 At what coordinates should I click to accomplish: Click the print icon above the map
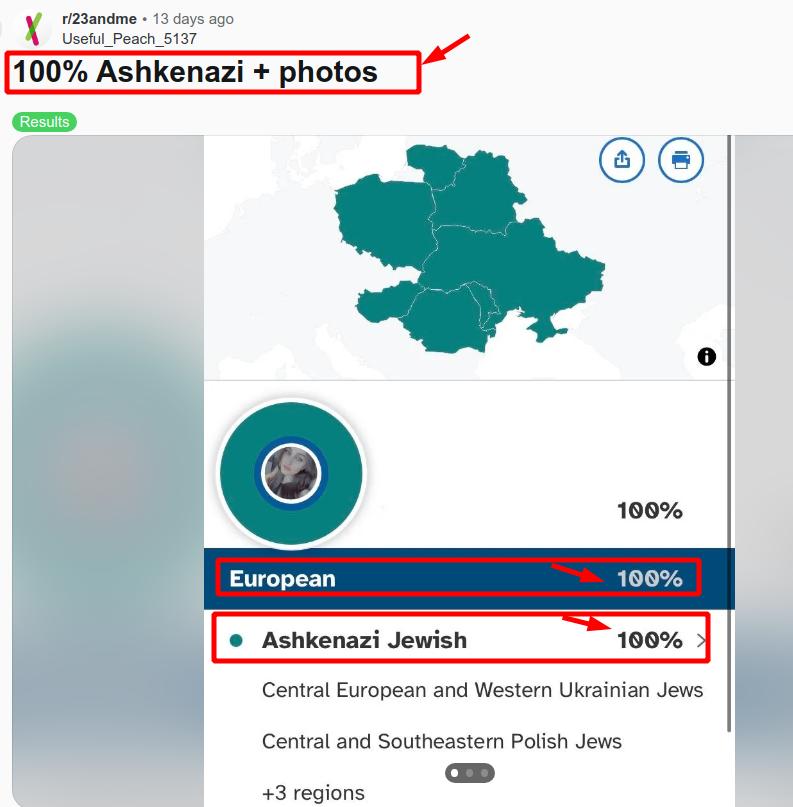point(681,160)
